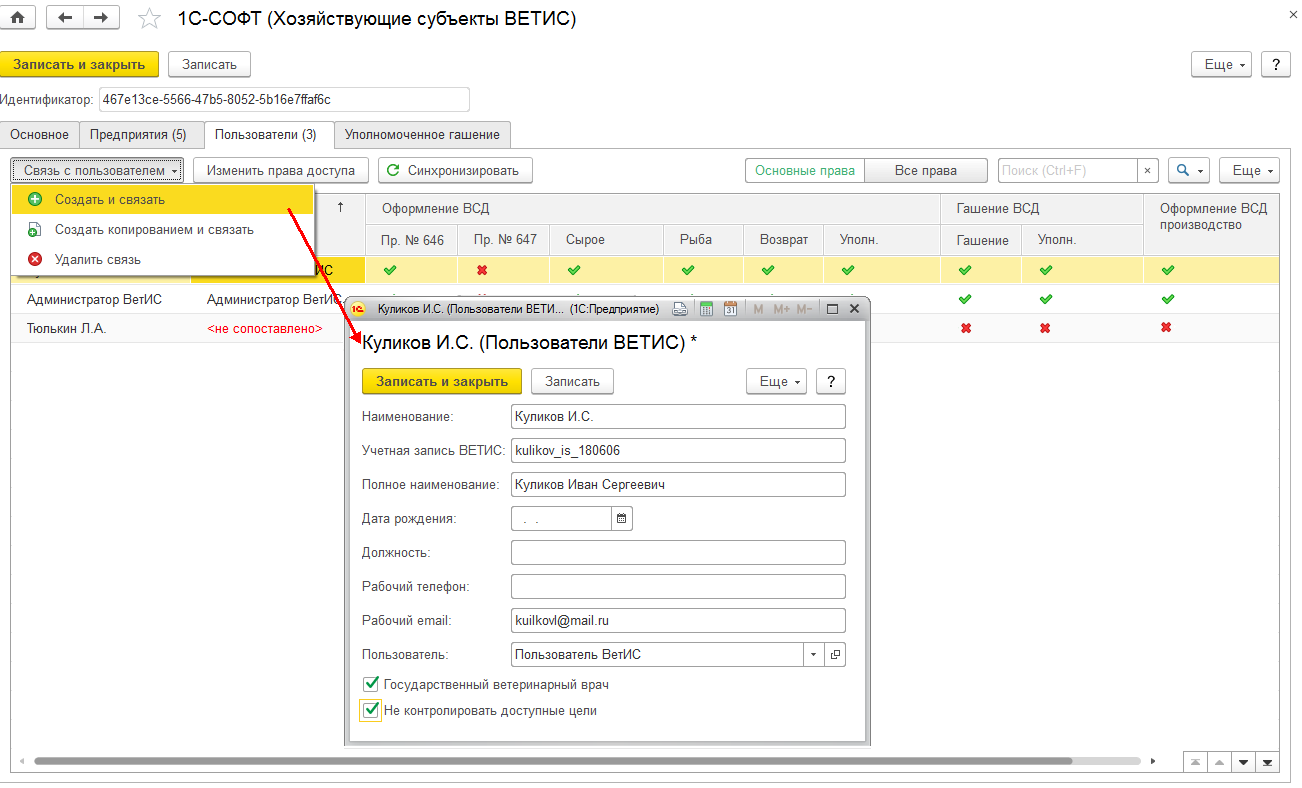Click the dialog's Записать button
The width and height of the screenshot is (1302, 788).
(572, 381)
